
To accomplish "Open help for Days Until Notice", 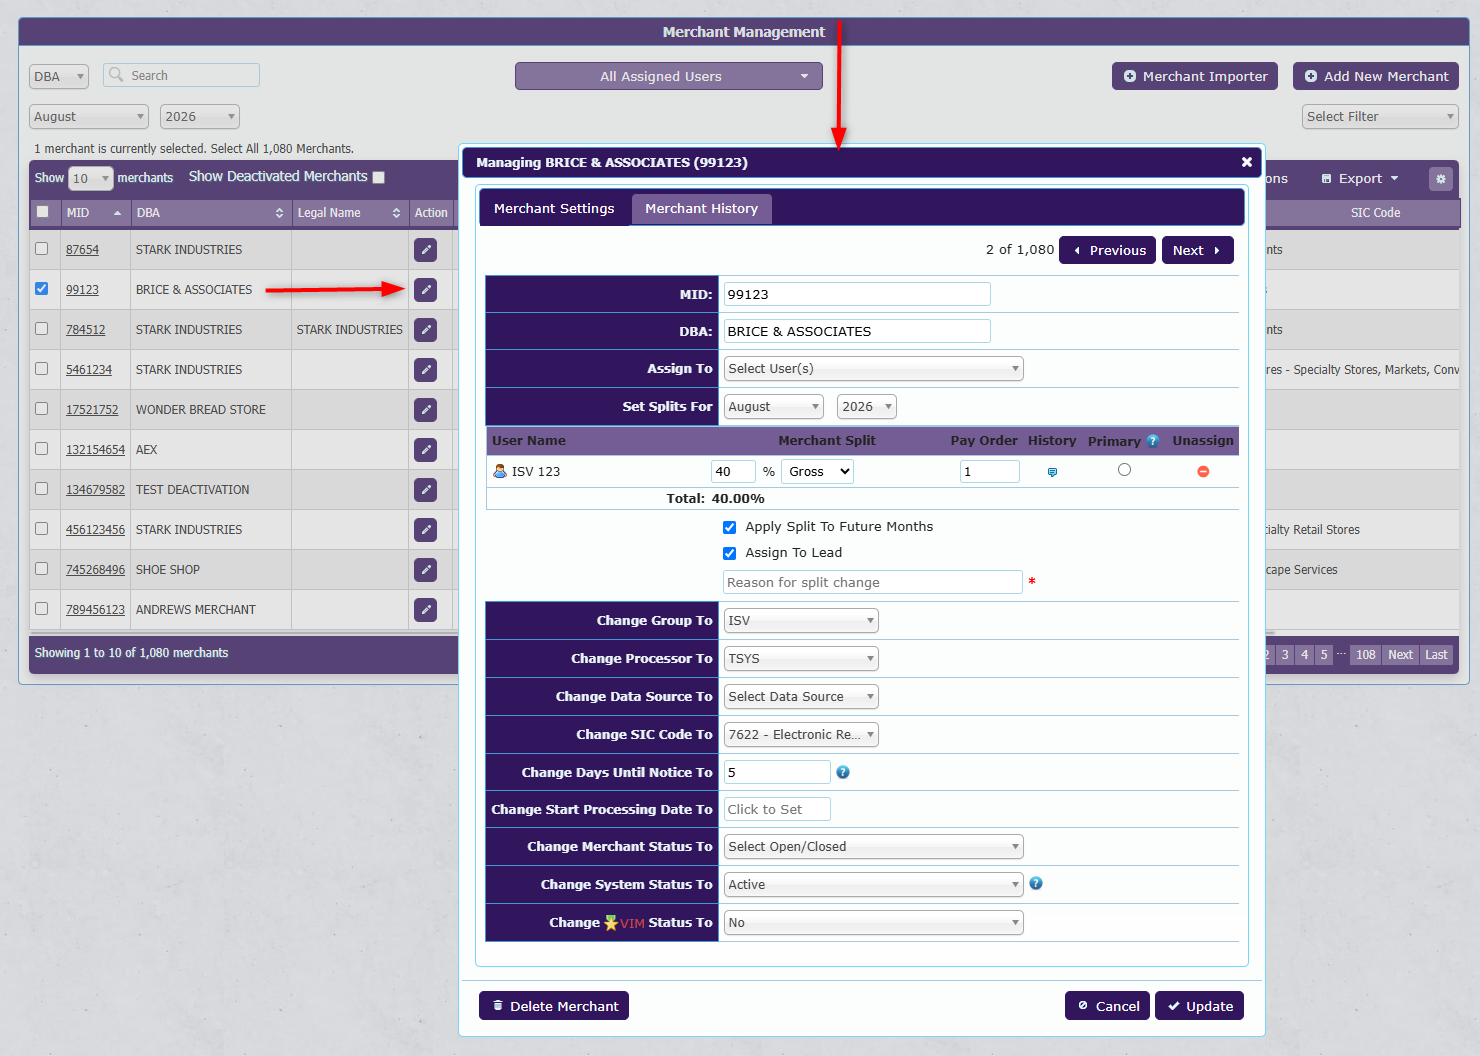I will click(x=843, y=772).
